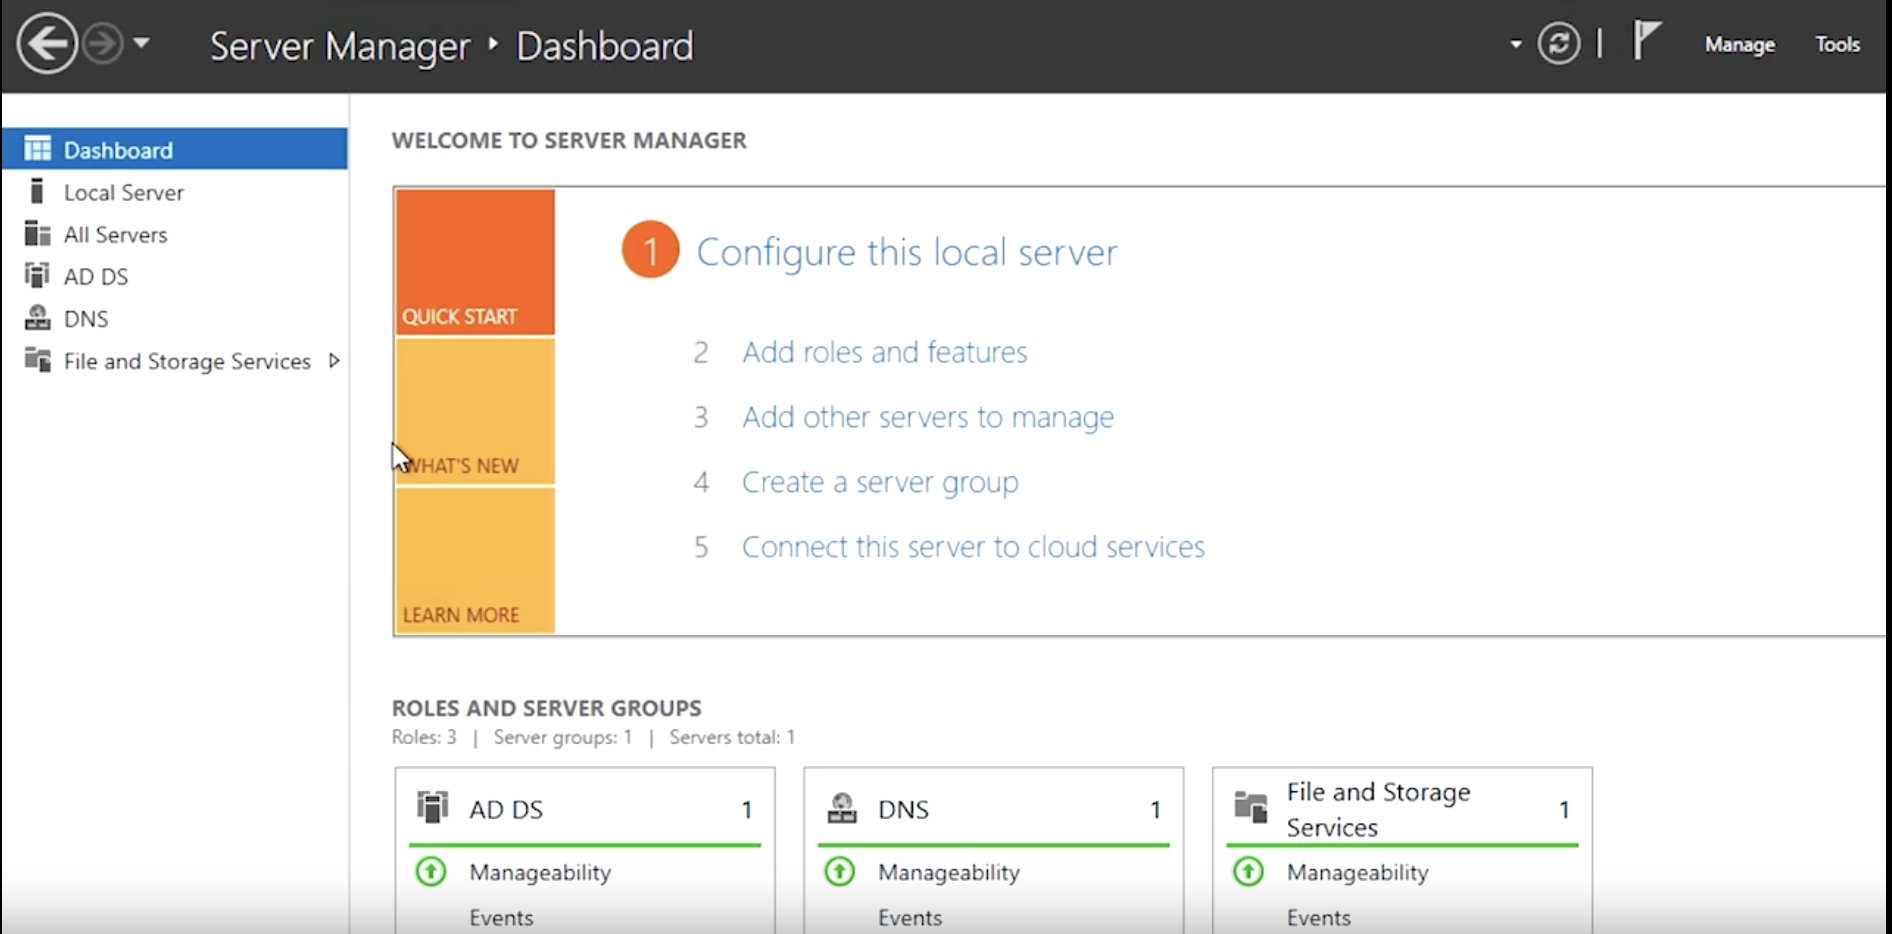Click Configure this local server link
This screenshot has width=1892, height=934.
(x=906, y=252)
